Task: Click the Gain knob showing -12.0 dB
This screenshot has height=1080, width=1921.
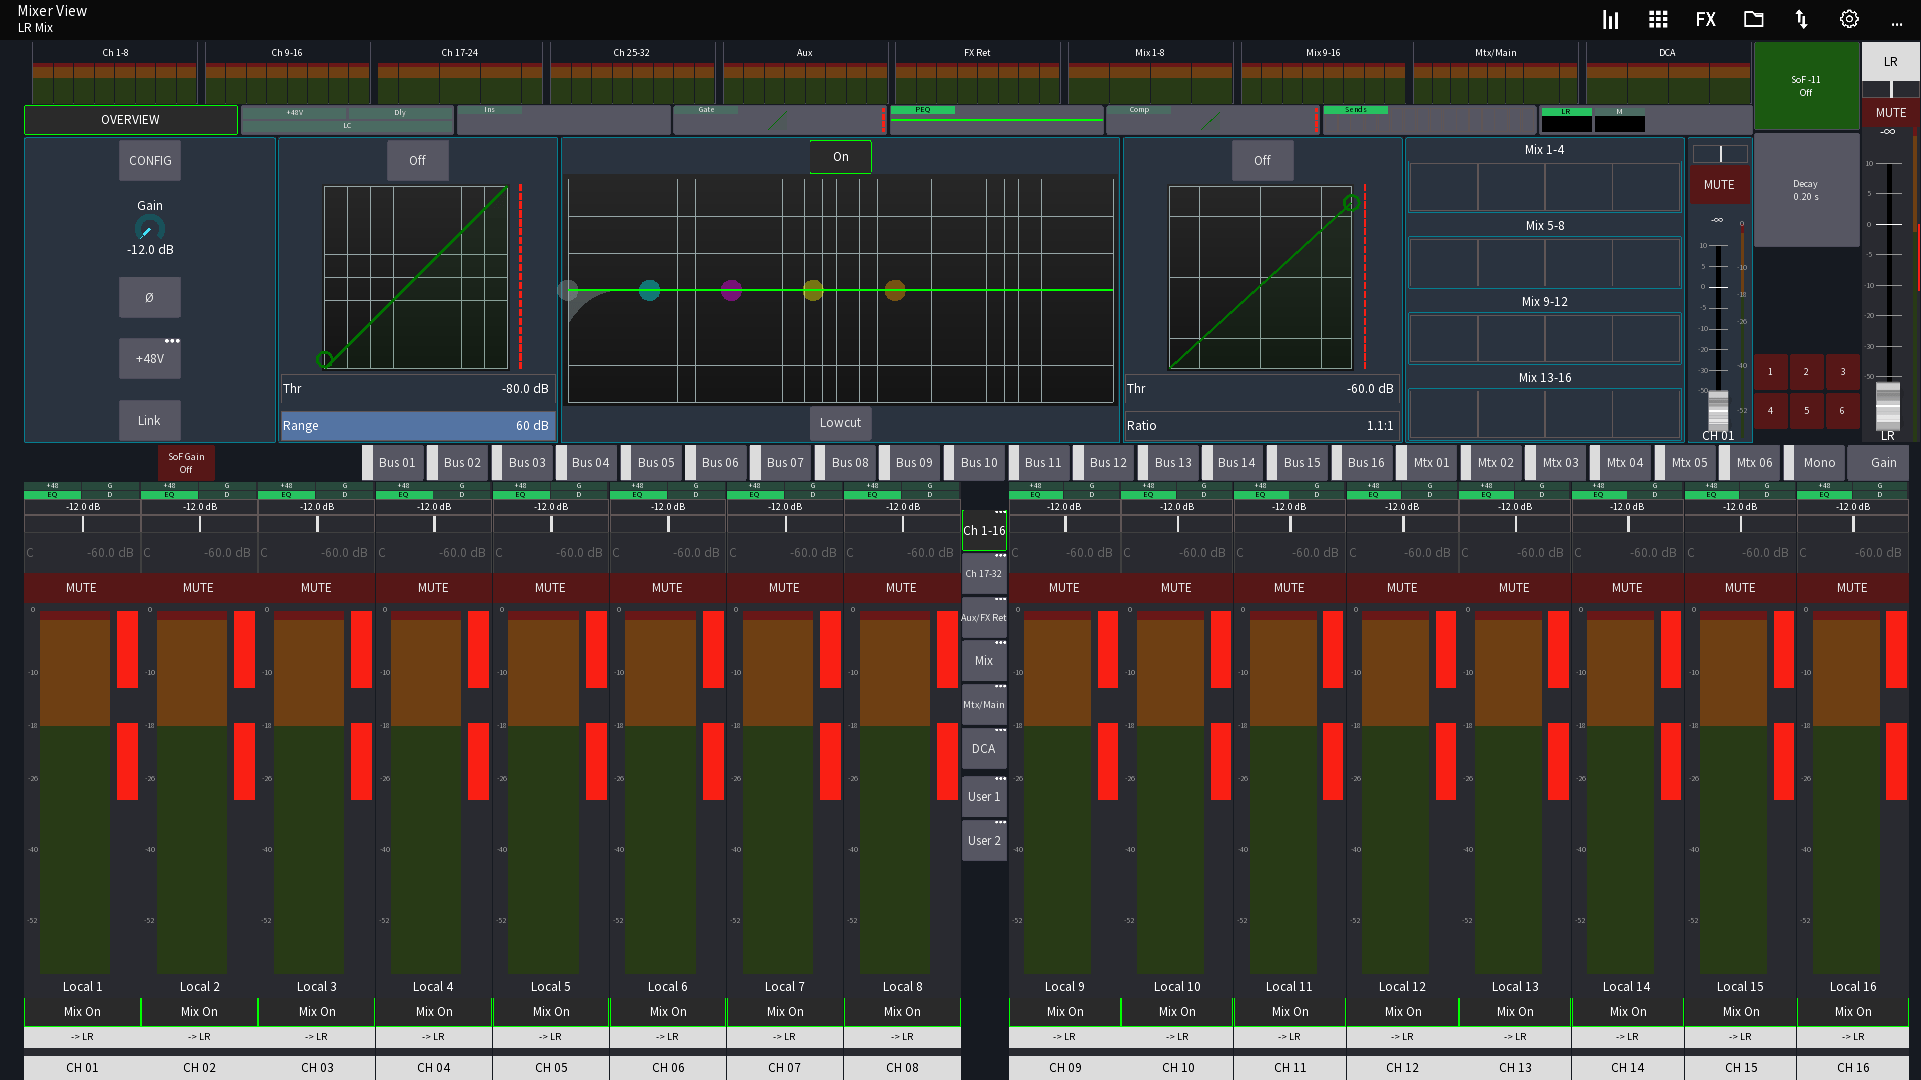Action: (149, 229)
